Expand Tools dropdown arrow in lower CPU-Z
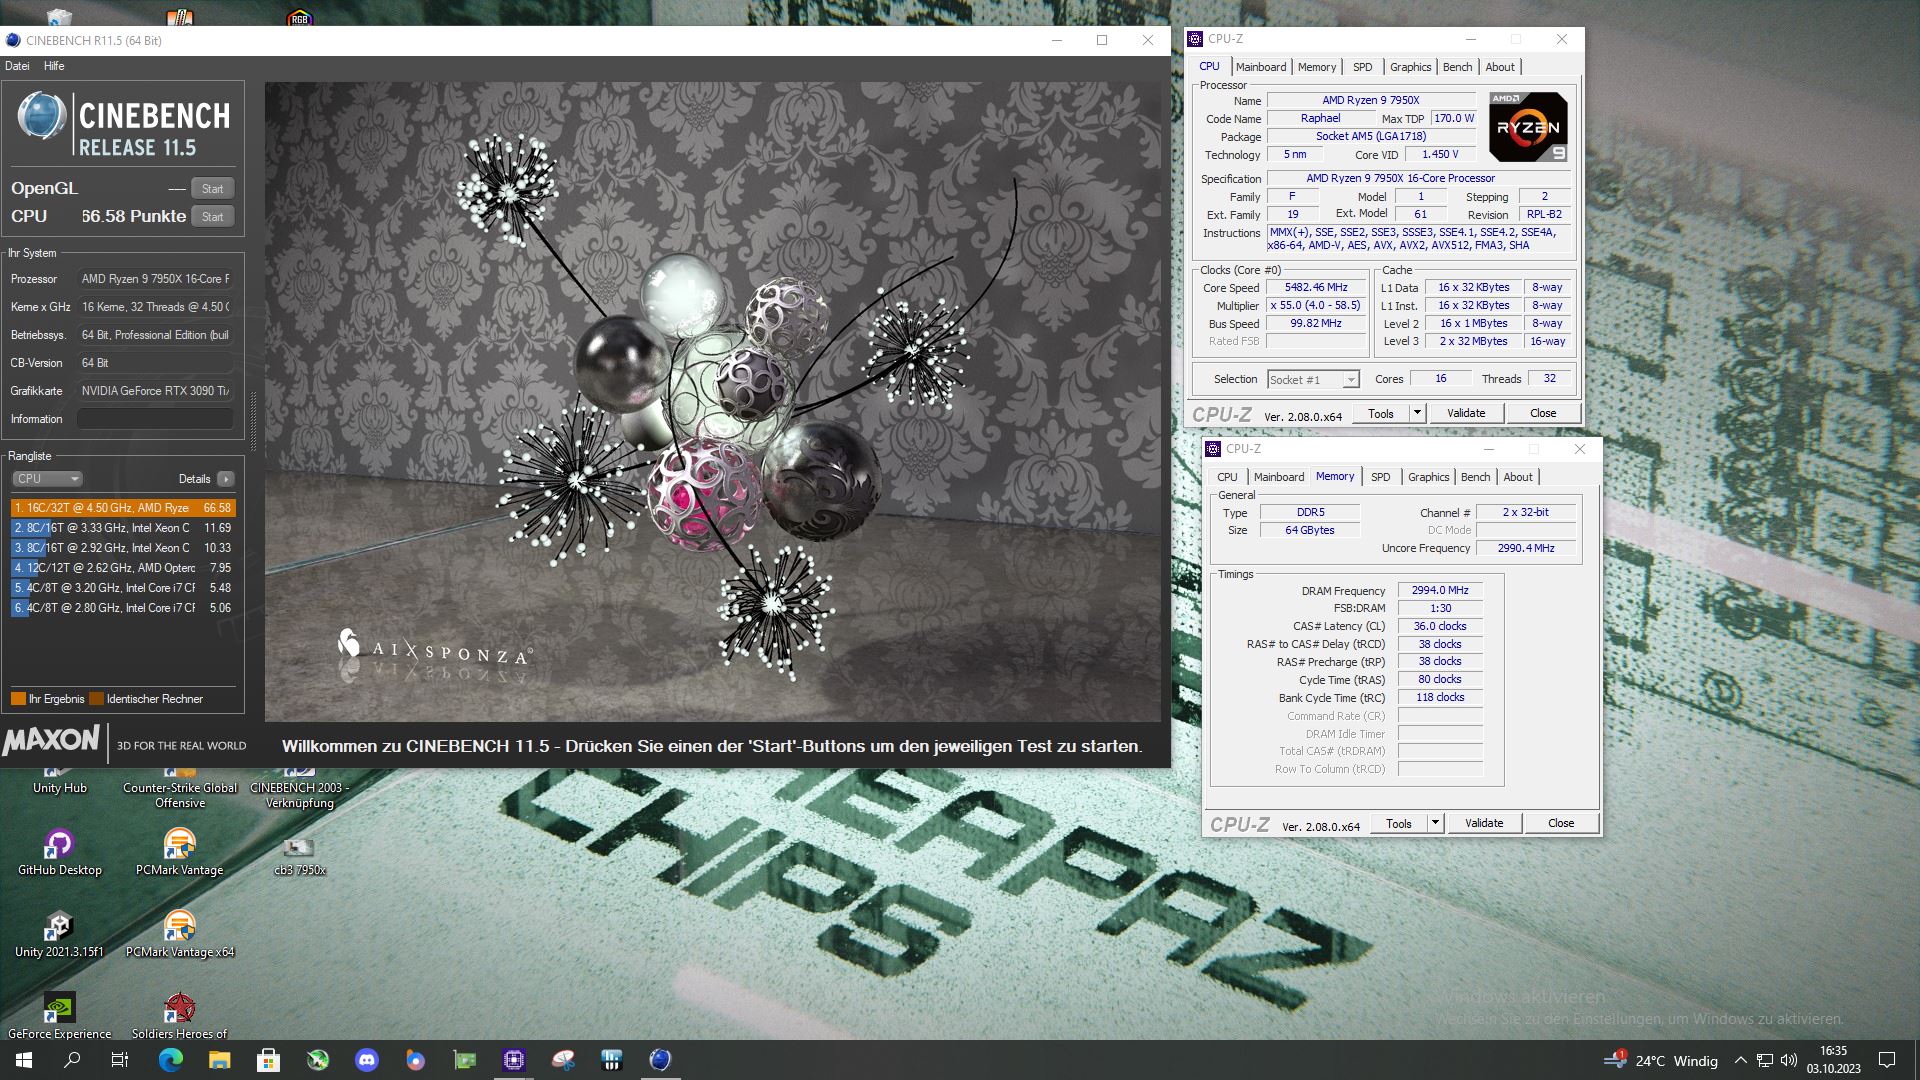Screen dimensions: 1920x1080 pyautogui.click(x=1435, y=823)
